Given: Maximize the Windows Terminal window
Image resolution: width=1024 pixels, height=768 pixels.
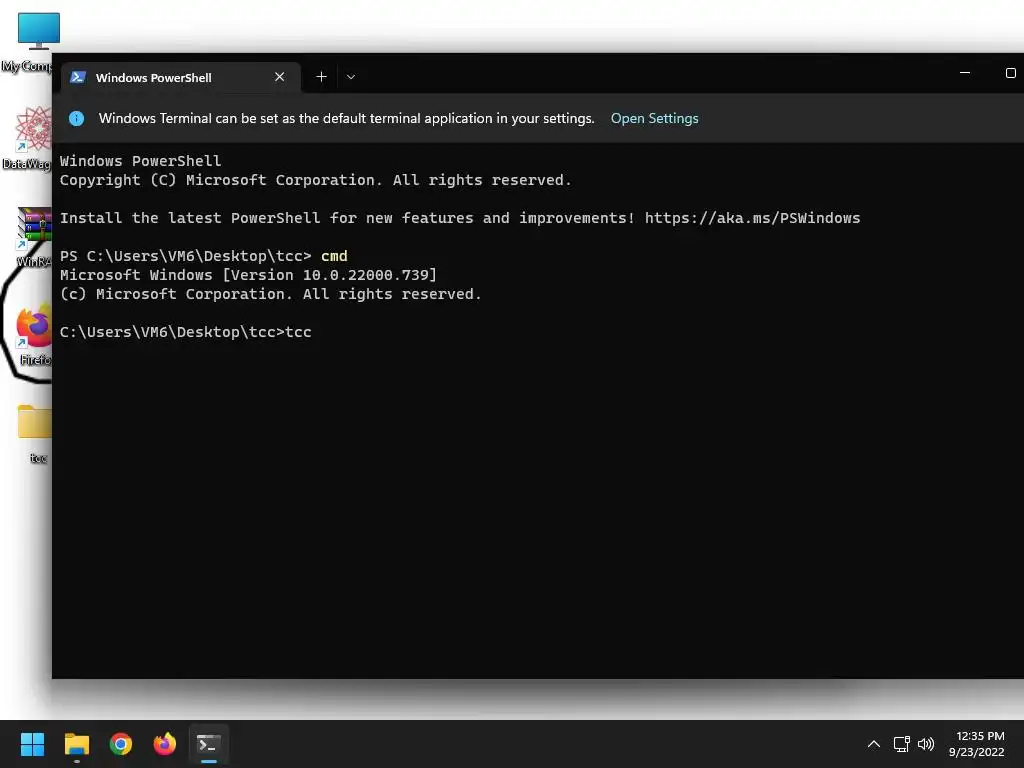Looking at the screenshot, I should coord(1010,72).
